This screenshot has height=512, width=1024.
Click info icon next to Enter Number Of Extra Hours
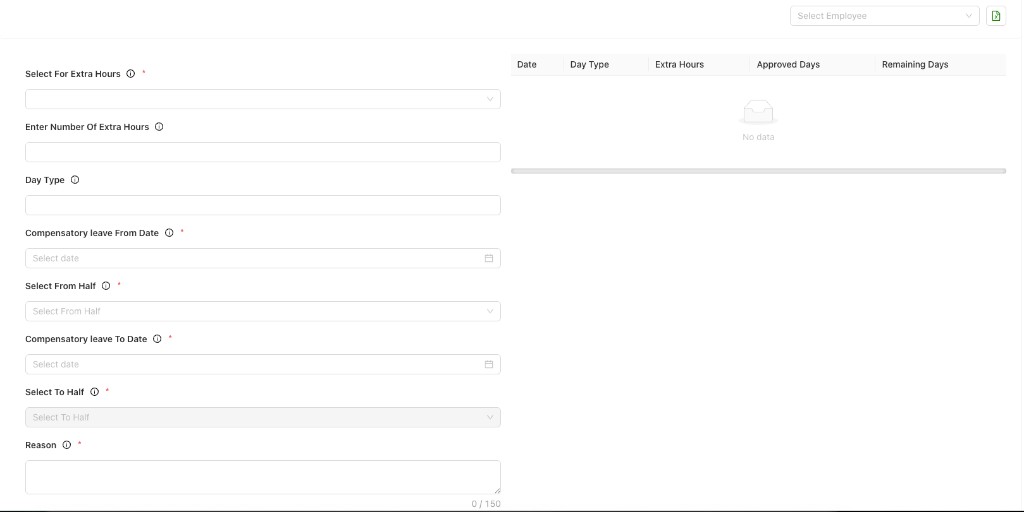pos(159,127)
